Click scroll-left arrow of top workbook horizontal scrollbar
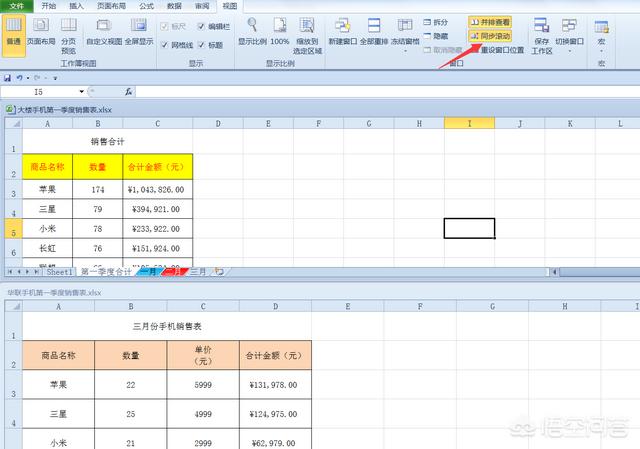Screen dimensions: 640x449 554,271
